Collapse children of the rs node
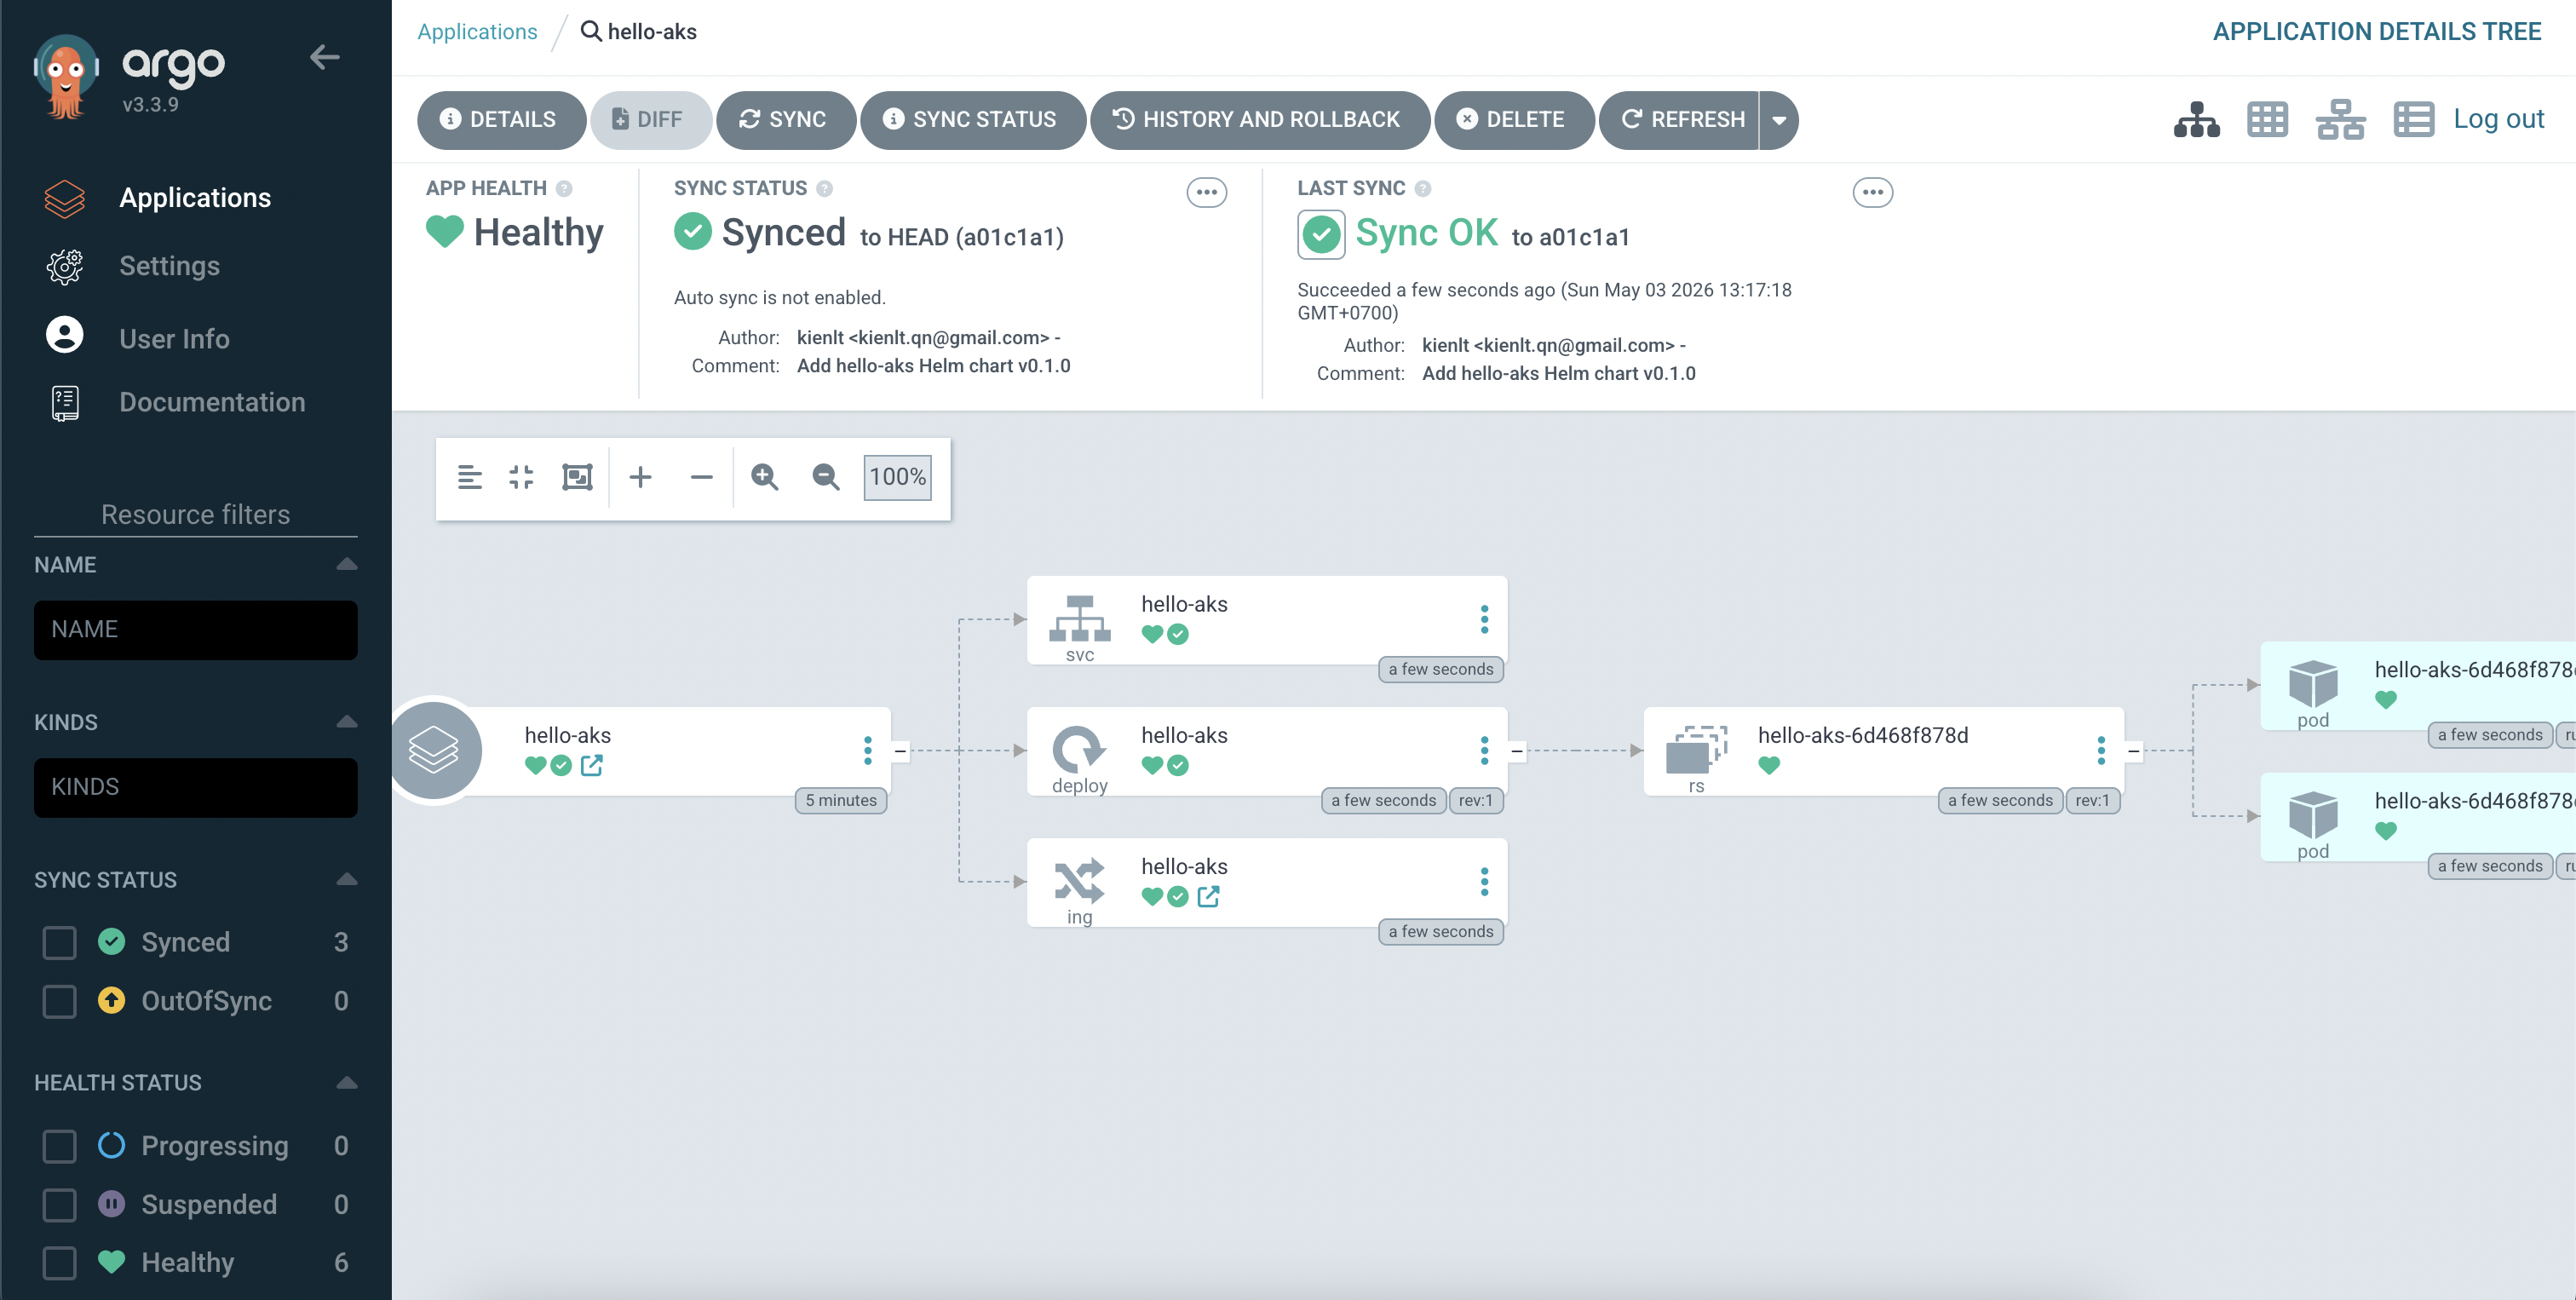The height and width of the screenshot is (1300, 2576). [2134, 751]
